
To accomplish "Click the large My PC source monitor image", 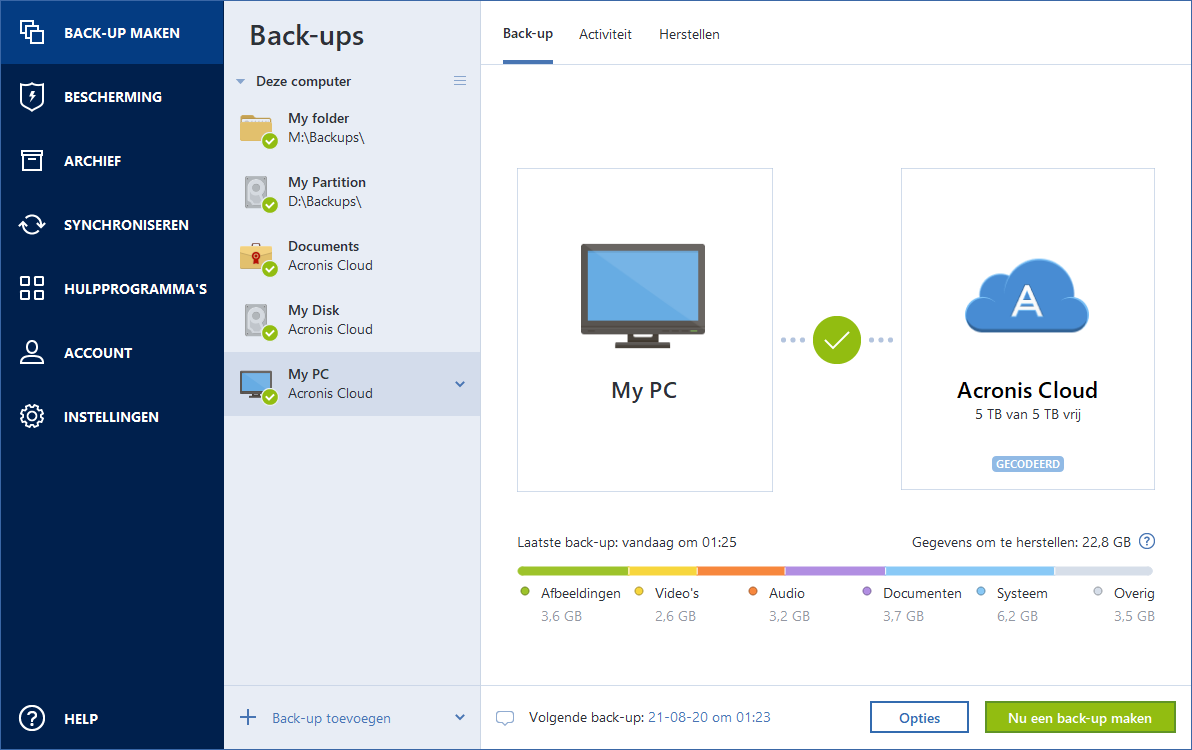I will pos(643,296).
